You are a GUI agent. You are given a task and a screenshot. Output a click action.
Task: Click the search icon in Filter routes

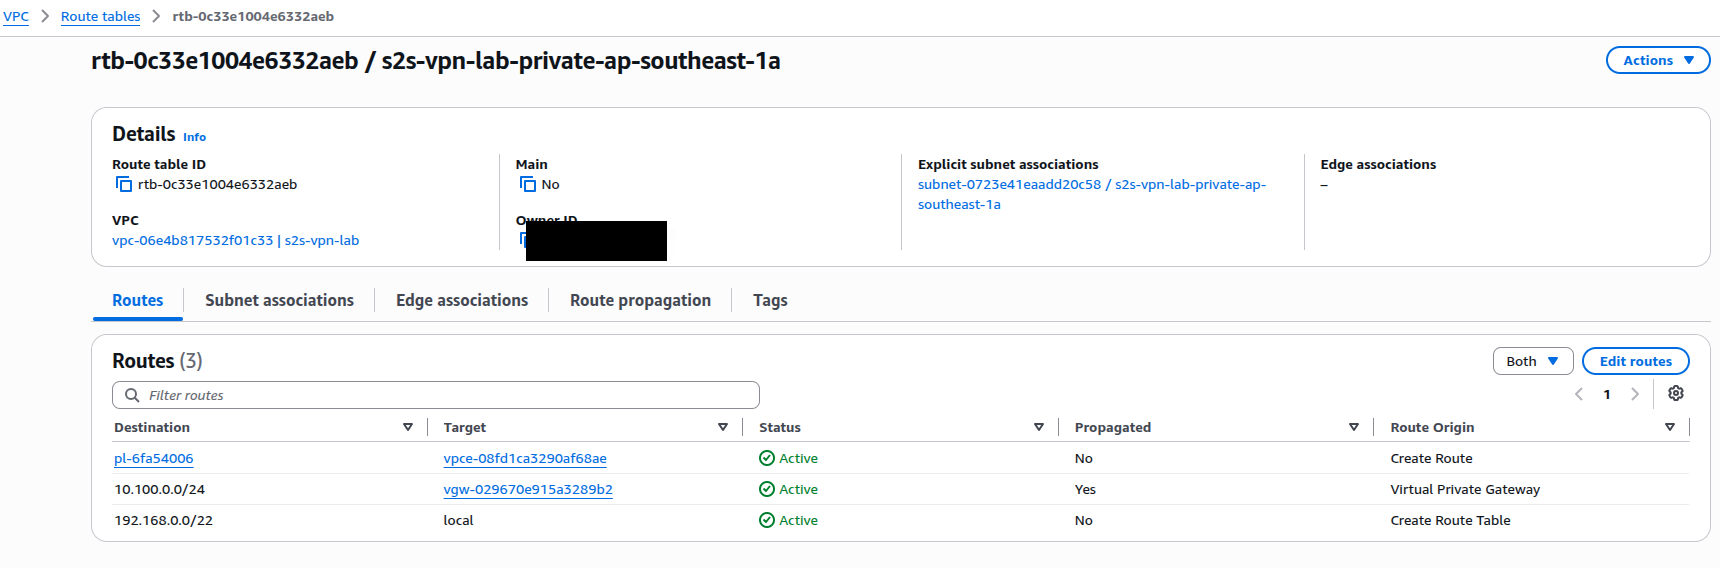coord(132,395)
